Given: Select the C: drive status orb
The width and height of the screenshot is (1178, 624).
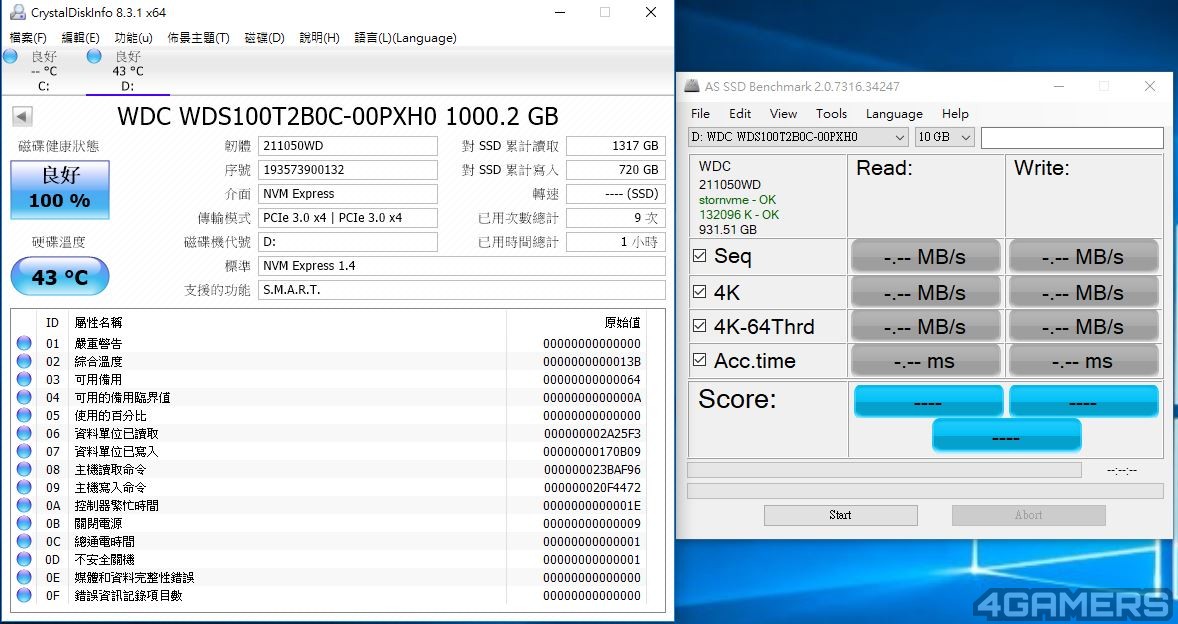Looking at the screenshot, I should [x=11, y=56].
